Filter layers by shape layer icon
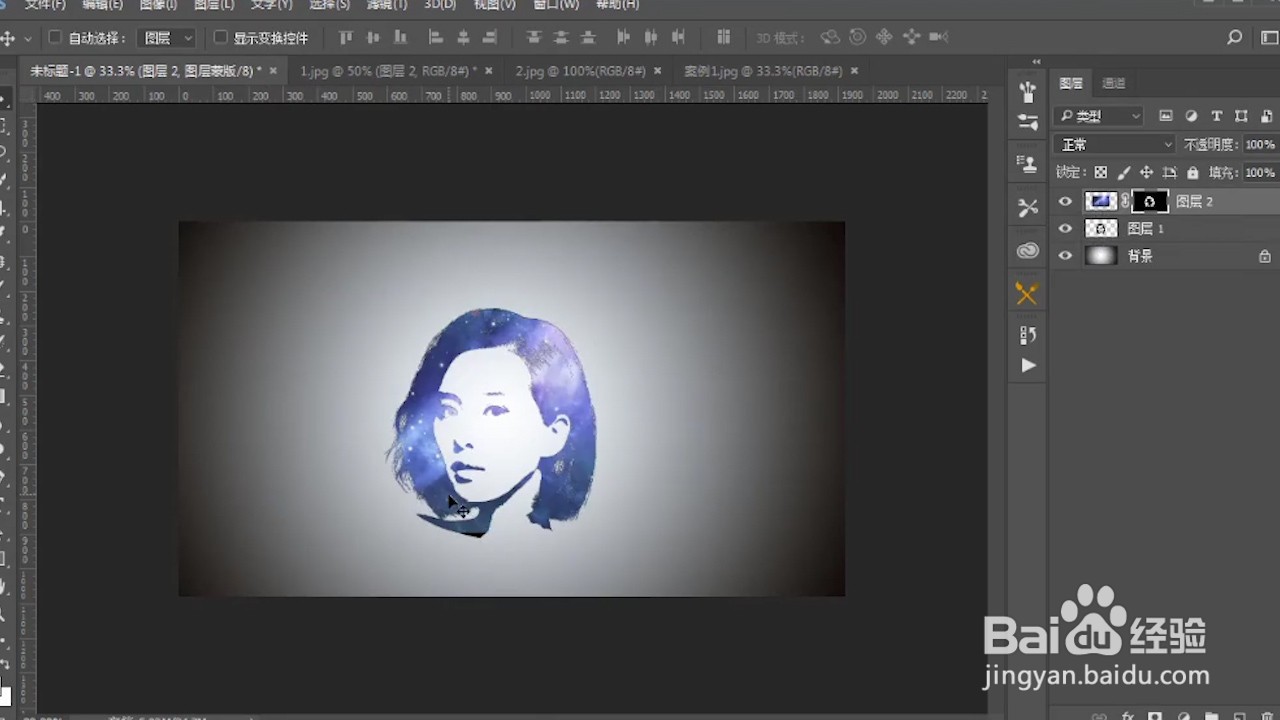This screenshot has height=720, width=1280. [x=1241, y=116]
